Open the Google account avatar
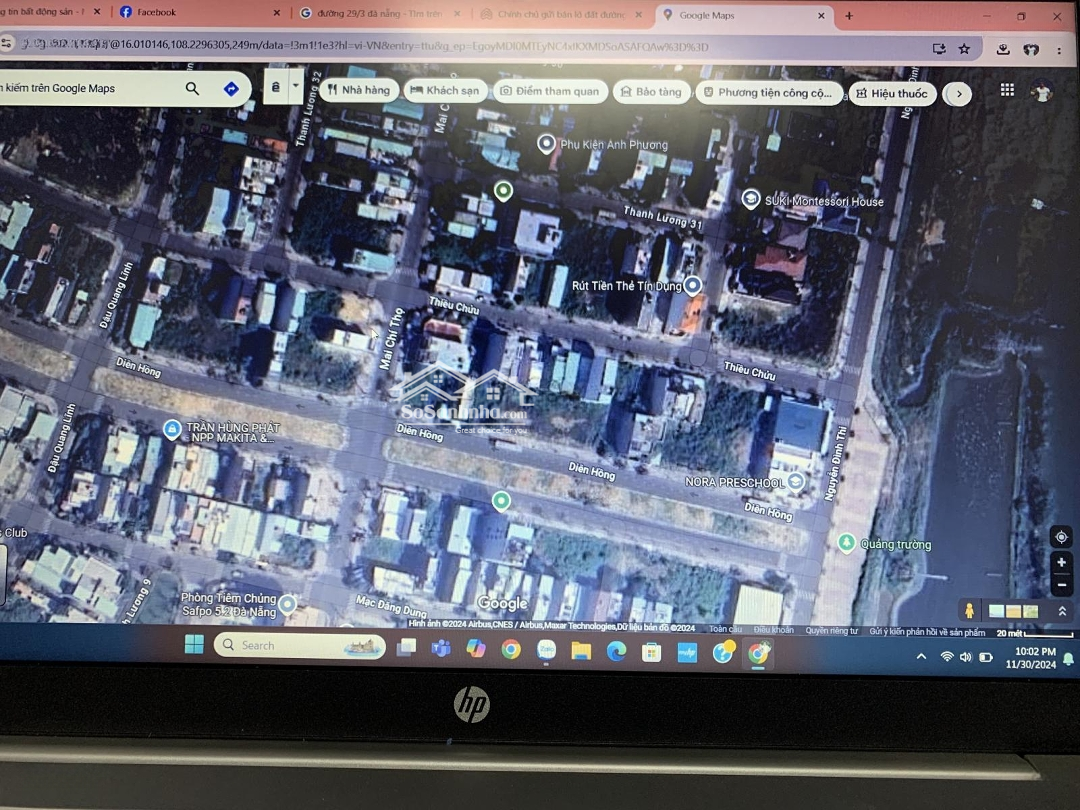1080x810 pixels. (x=1041, y=91)
